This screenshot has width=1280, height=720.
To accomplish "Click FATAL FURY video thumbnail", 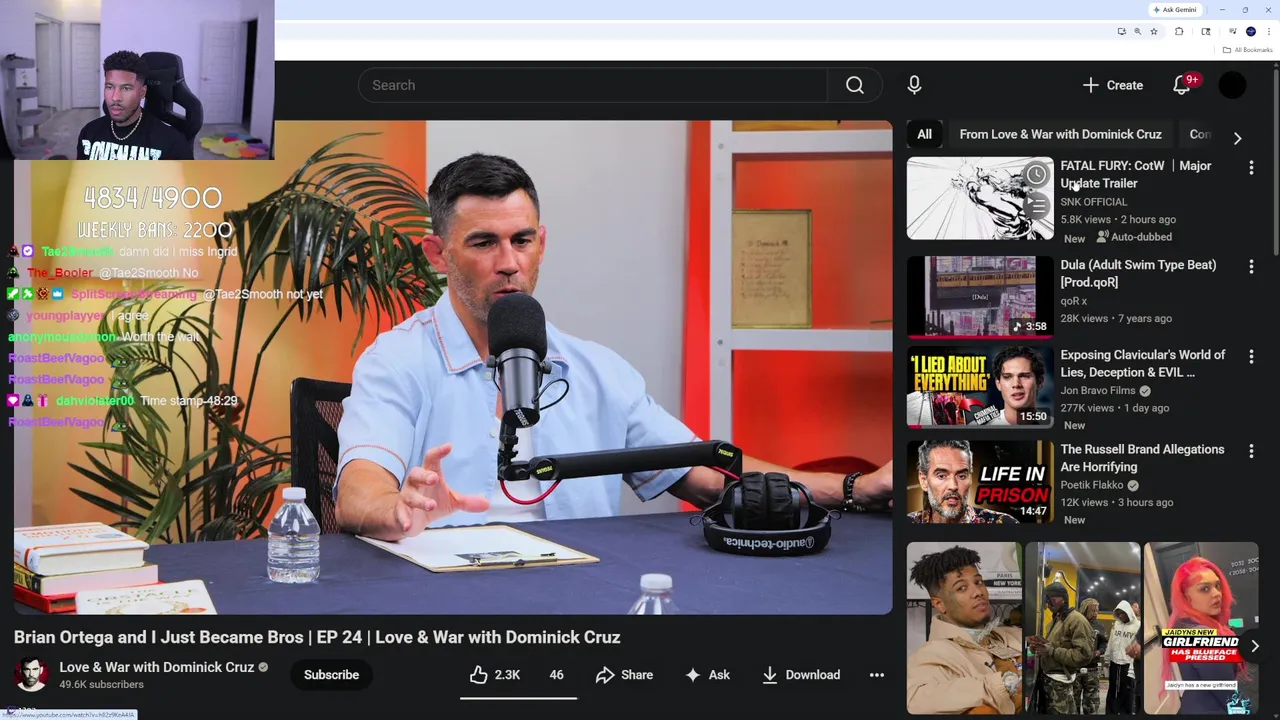I will (x=980, y=198).
